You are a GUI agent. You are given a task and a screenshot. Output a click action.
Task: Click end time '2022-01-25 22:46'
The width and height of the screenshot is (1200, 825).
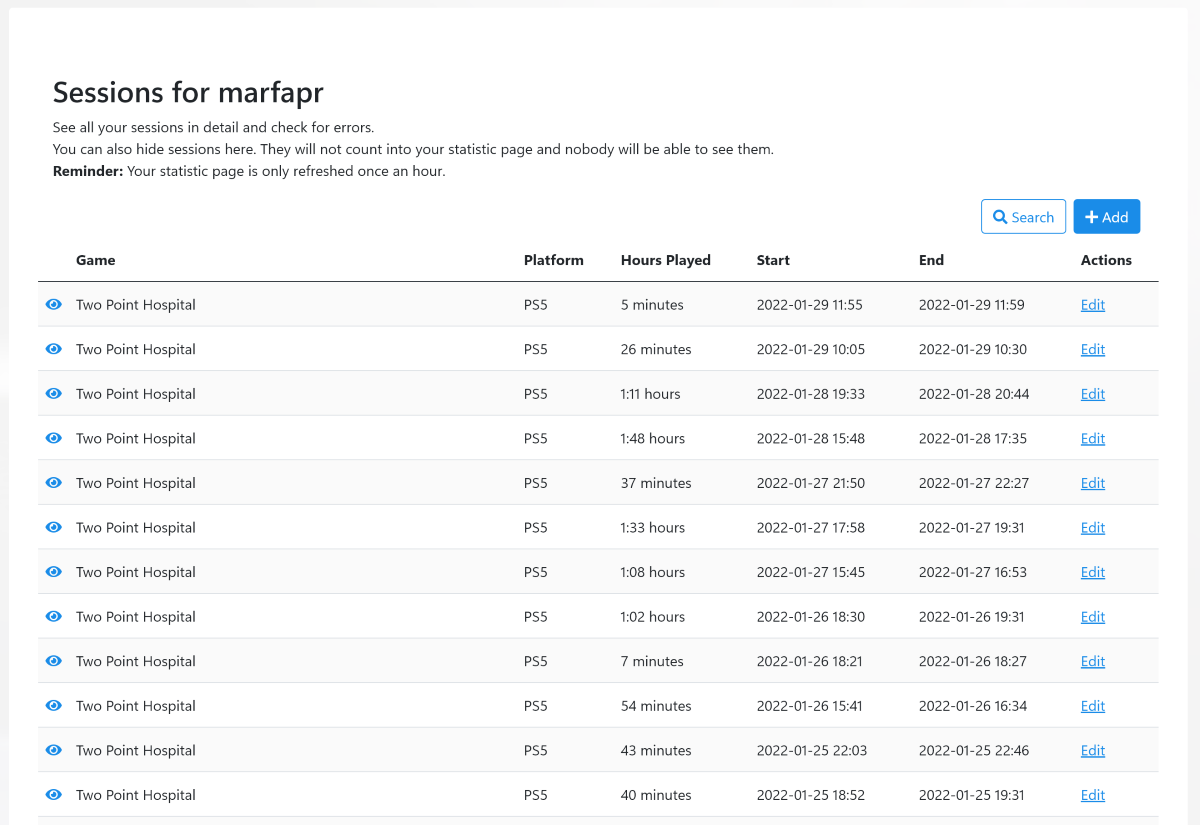click(x=973, y=750)
